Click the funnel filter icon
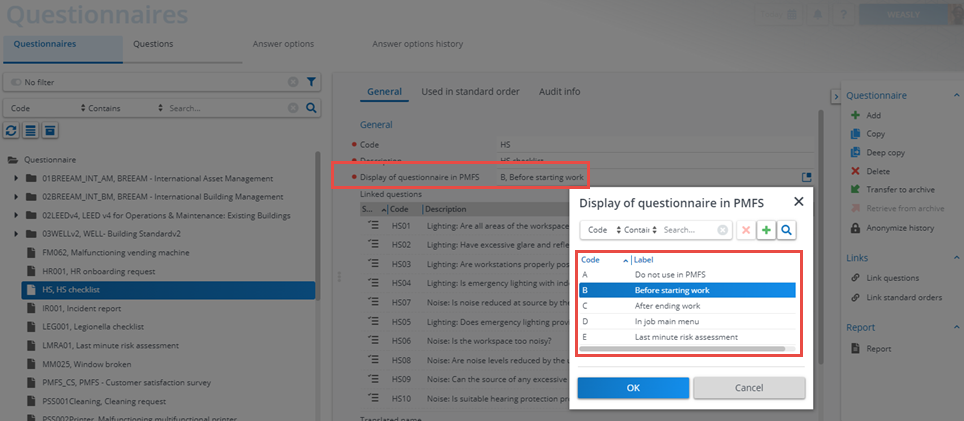 [x=311, y=82]
